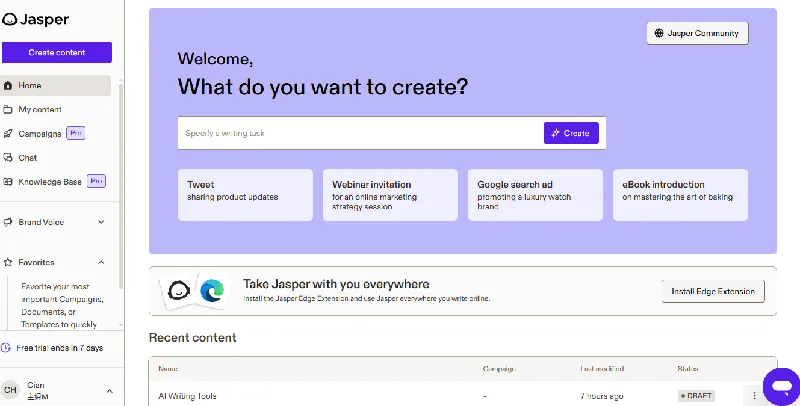Click the Jasper logo
The height and width of the screenshot is (406, 800).
pos(35,19)
